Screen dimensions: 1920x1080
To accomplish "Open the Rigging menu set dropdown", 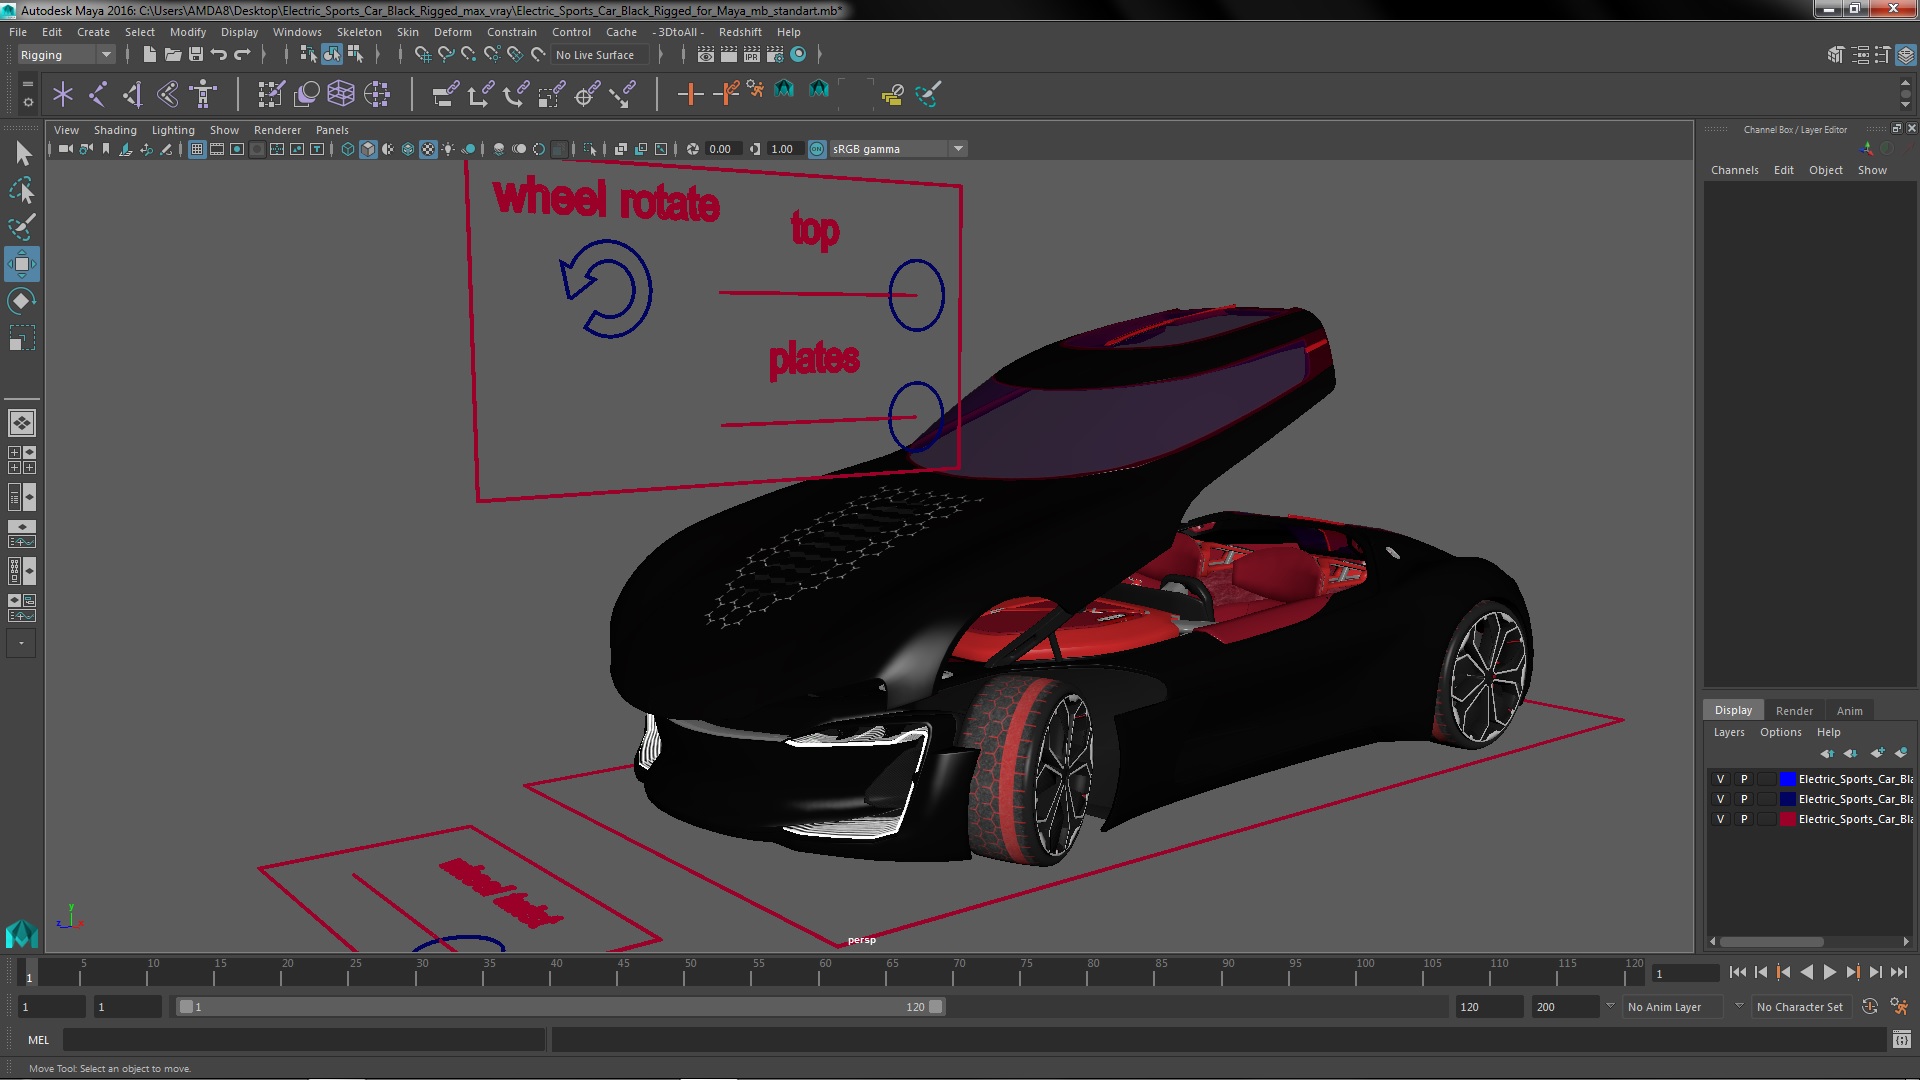I will (x=66, y=55).
